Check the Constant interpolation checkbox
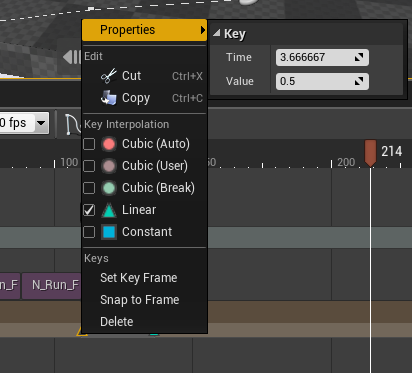 (89, 232)
